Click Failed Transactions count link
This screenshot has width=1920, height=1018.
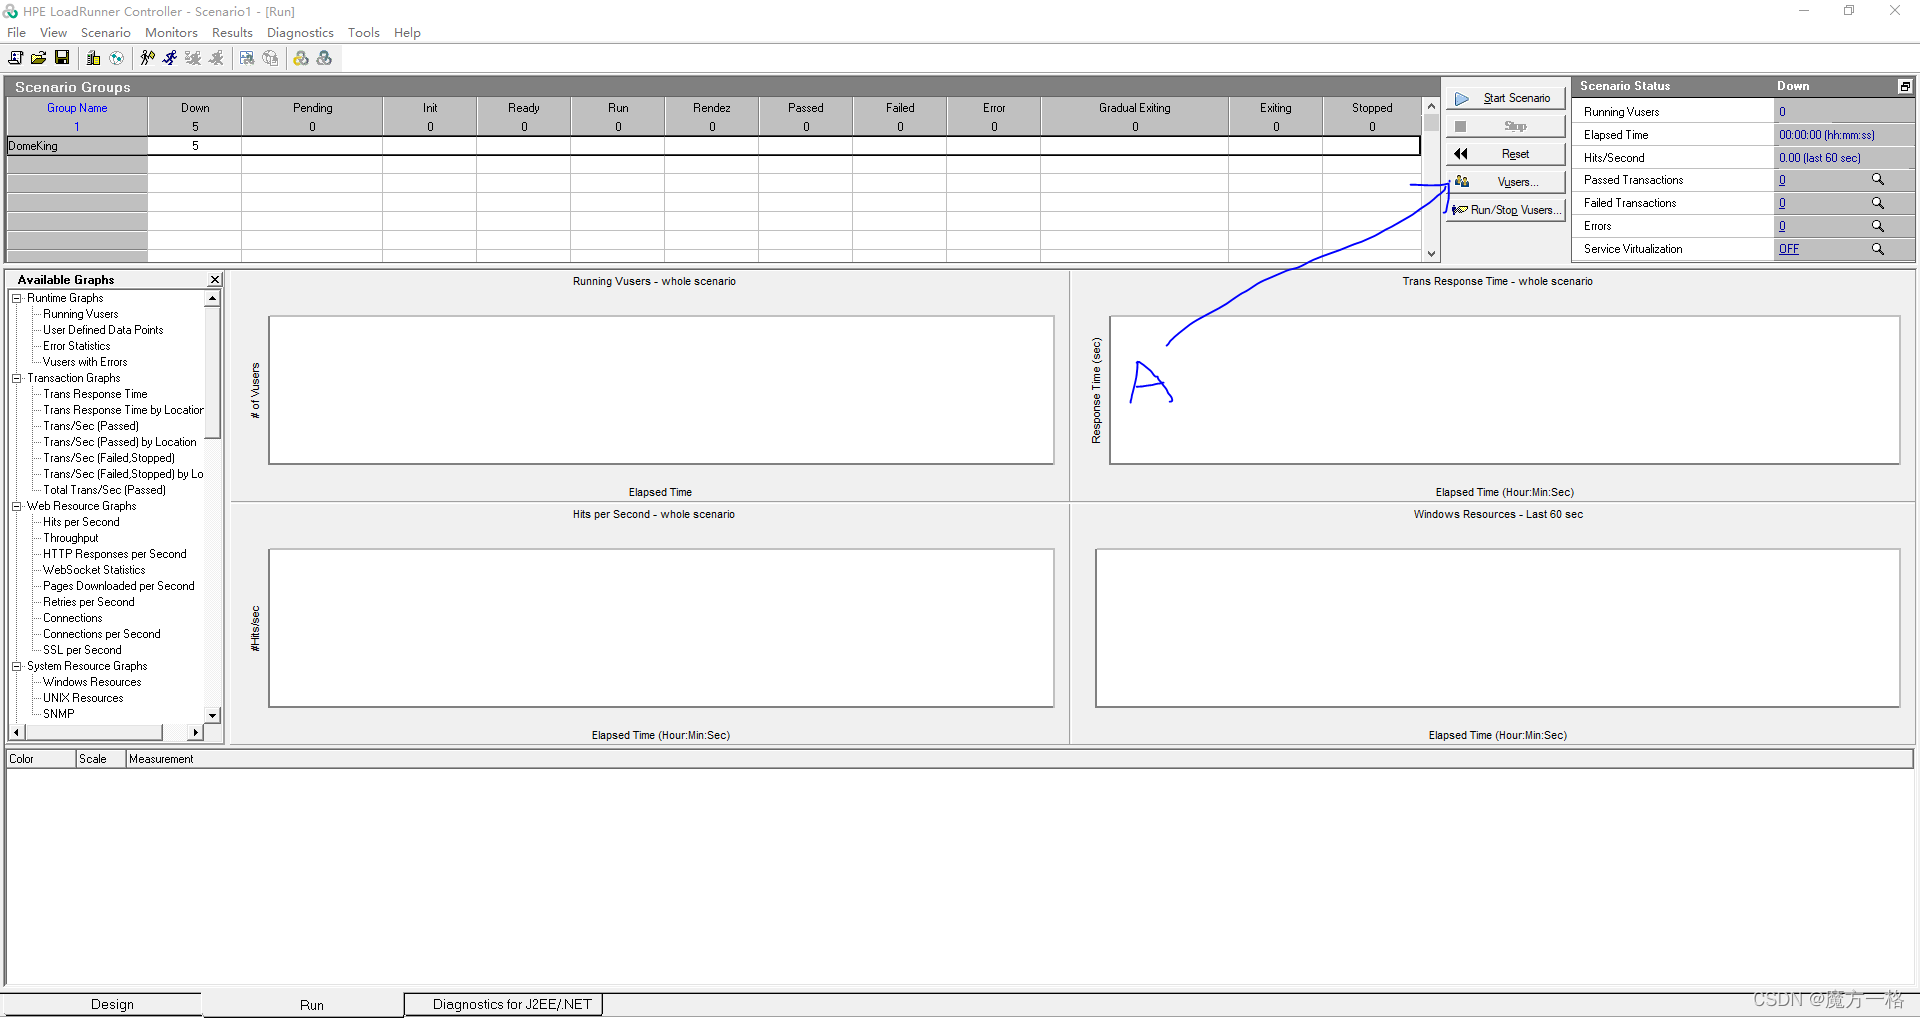pos(1782,203)
